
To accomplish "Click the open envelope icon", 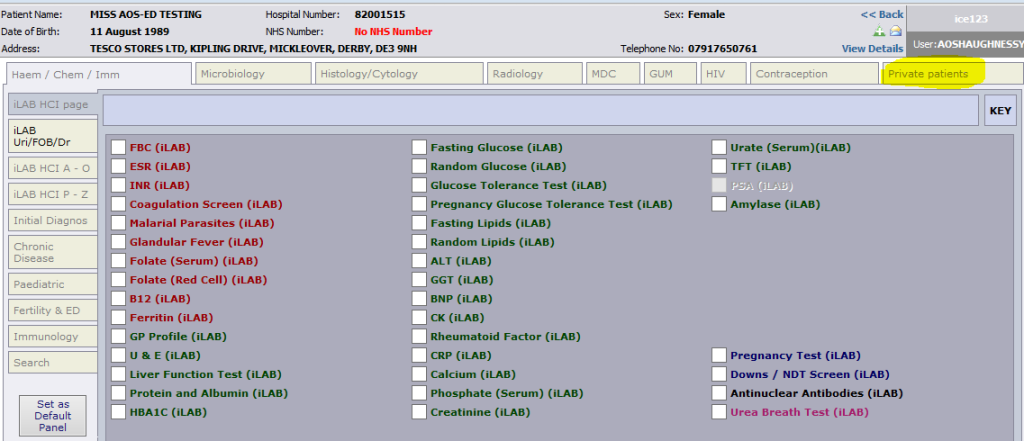I will (x=895, y=31).
